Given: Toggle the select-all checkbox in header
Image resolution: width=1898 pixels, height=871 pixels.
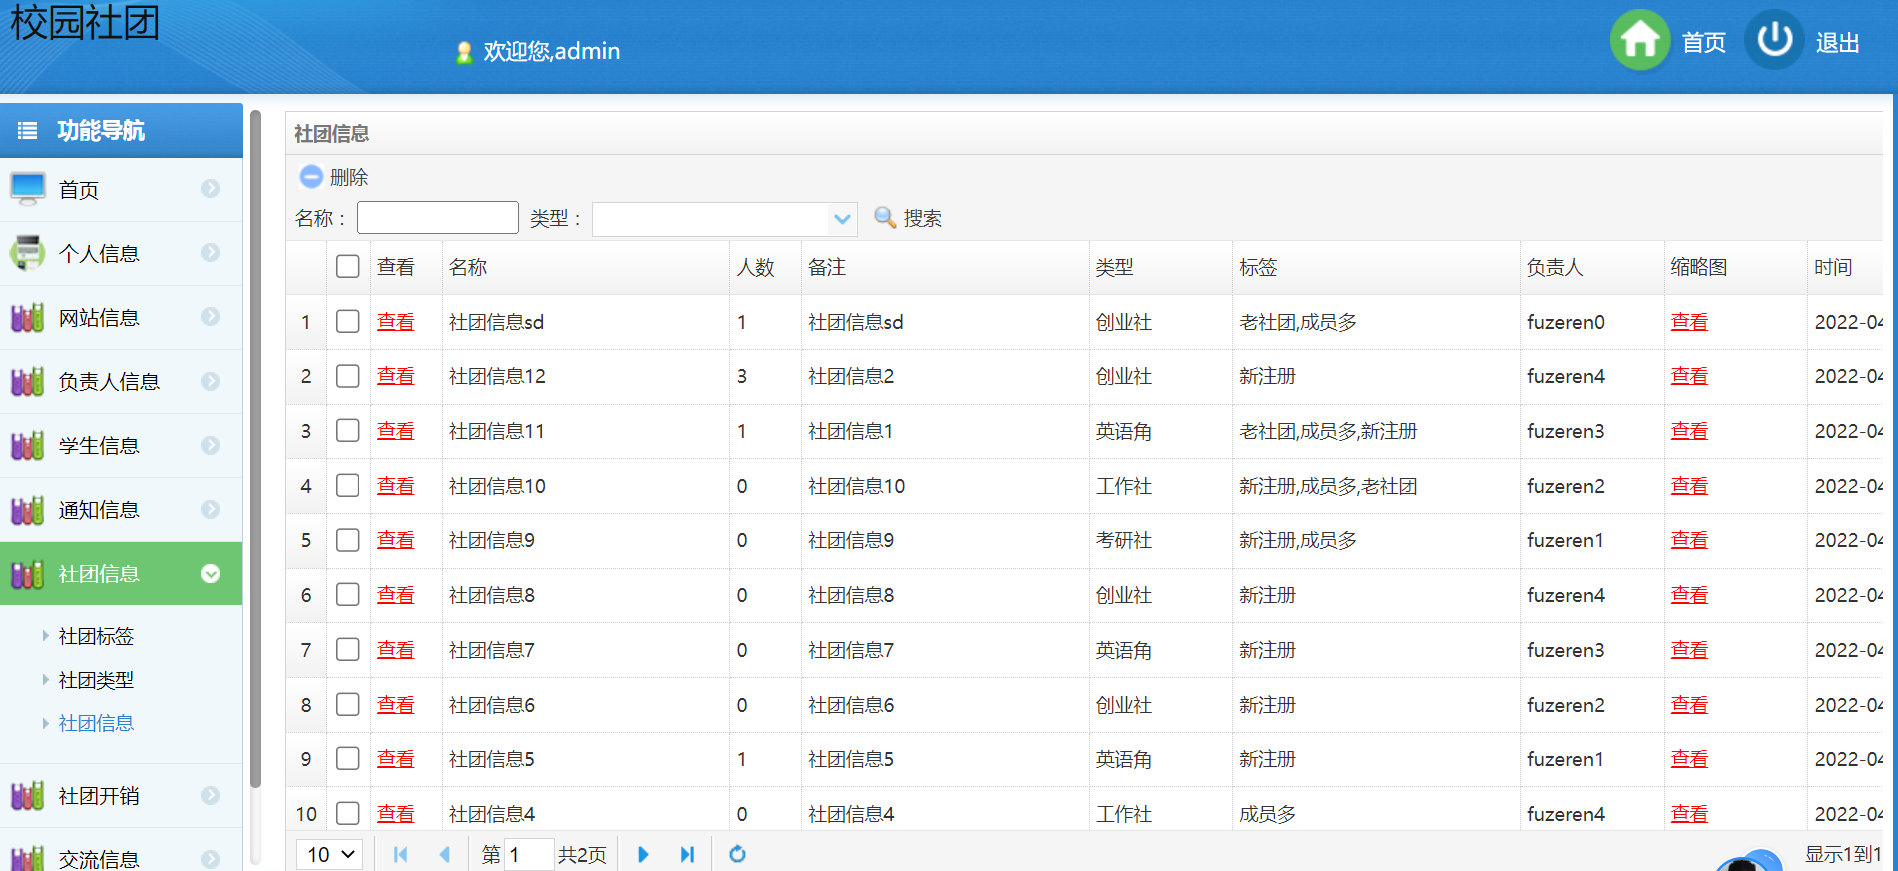Looking at the screenshot, I should [x=348, y=267].
